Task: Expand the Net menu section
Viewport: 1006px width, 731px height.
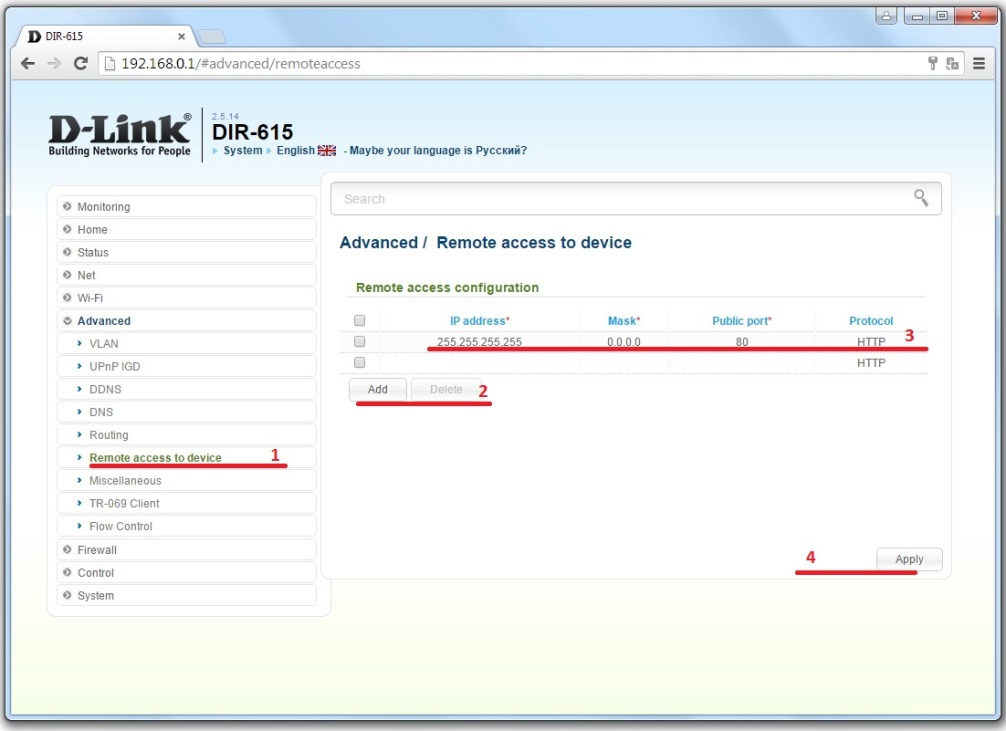Action: pyautogui.click(x=186, y=275)
